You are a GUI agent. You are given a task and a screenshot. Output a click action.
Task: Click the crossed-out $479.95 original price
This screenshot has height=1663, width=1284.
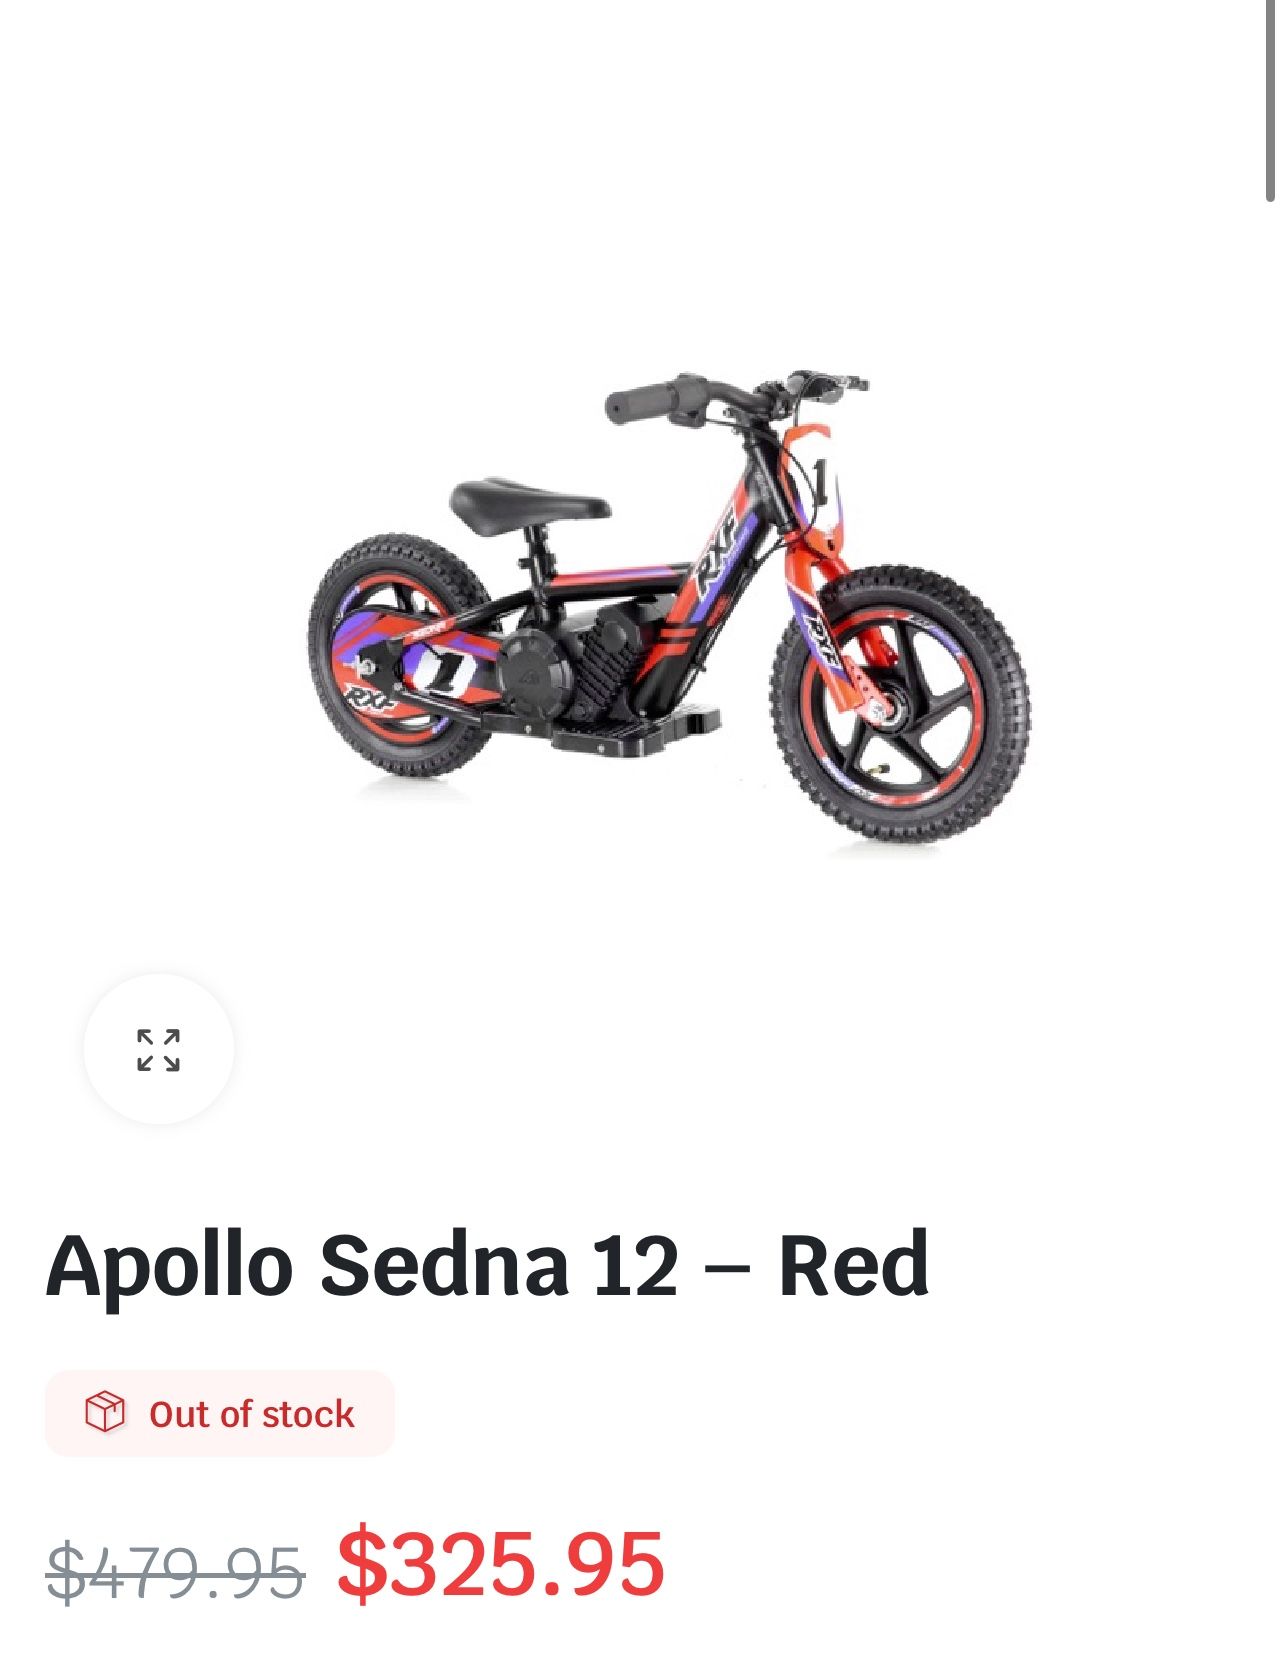click(175, 1571)
